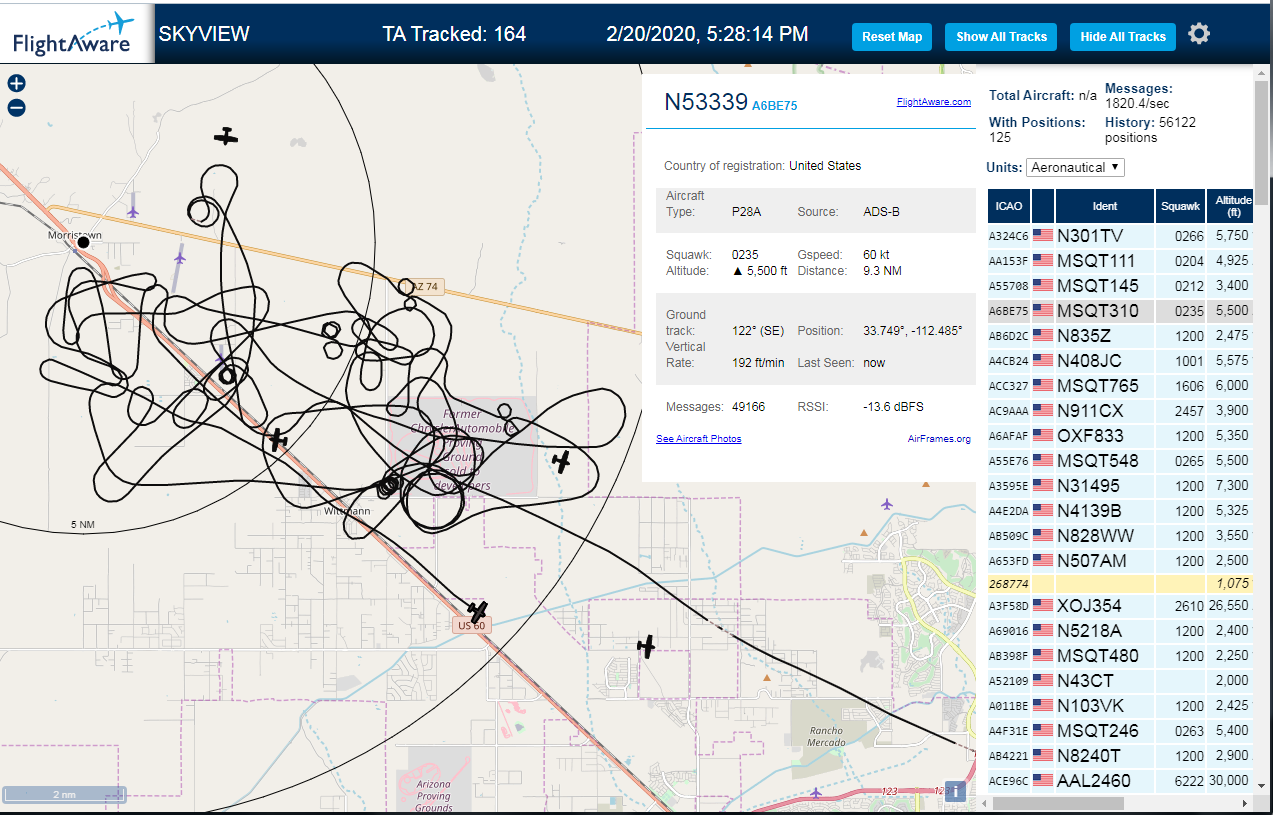
Task: Select the highlighted MSQT310 row
Action: pos(1120,311)
